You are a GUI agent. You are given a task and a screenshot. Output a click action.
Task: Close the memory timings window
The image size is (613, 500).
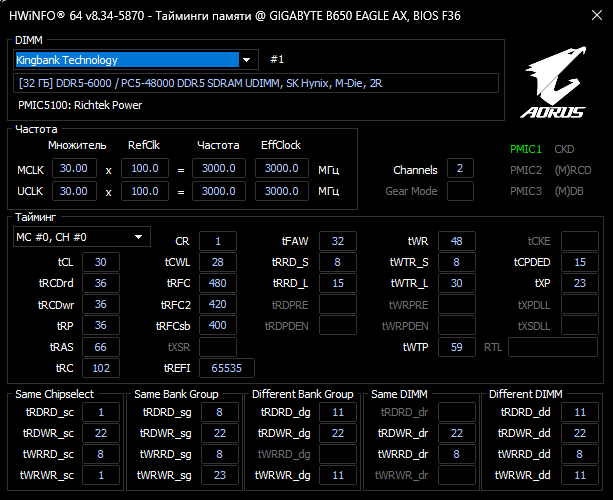coord(597,15)
